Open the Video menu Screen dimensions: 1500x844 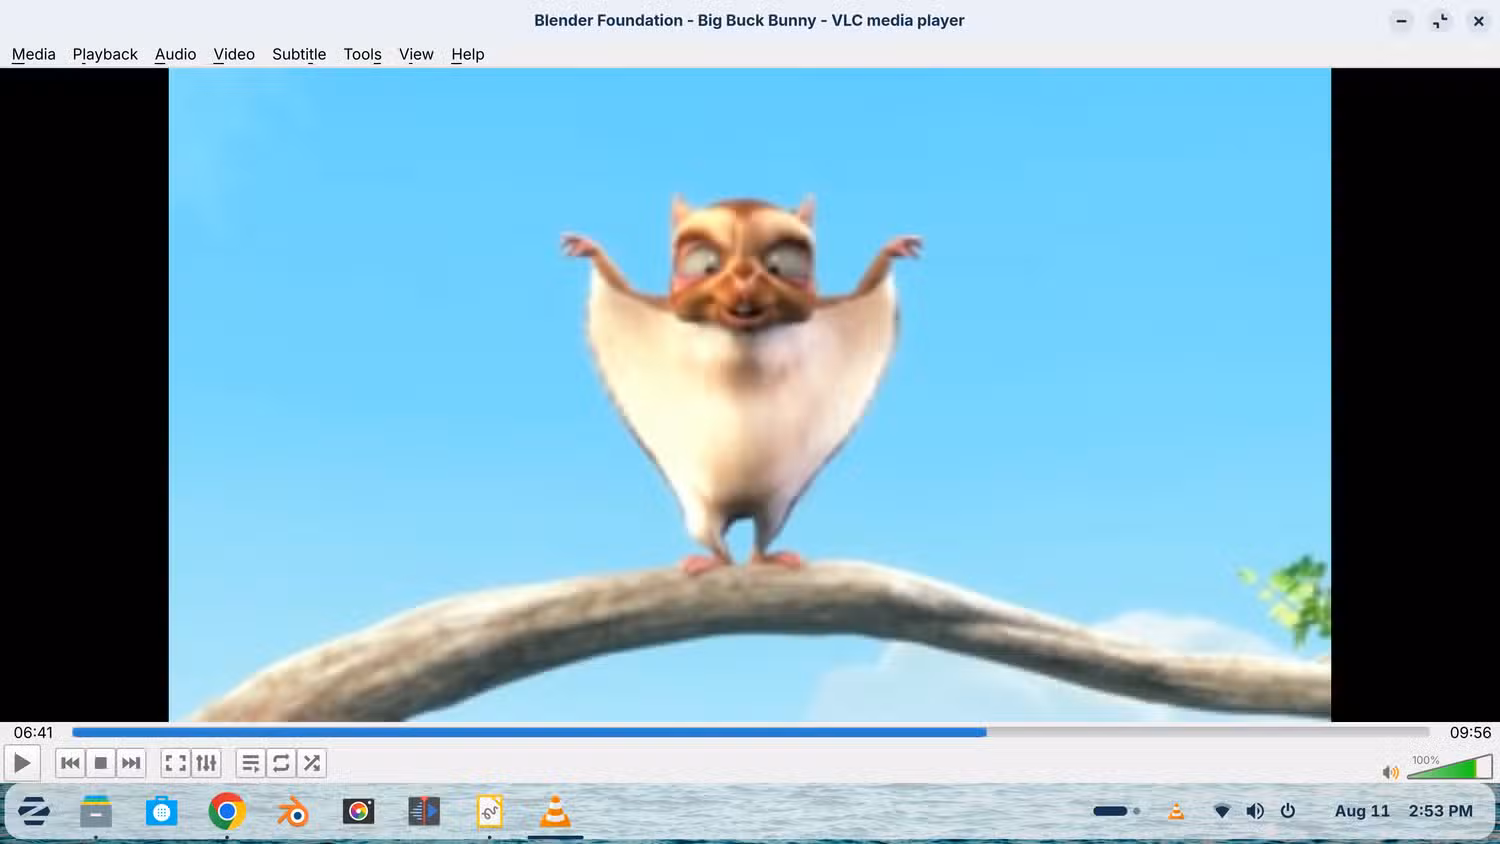234,54
